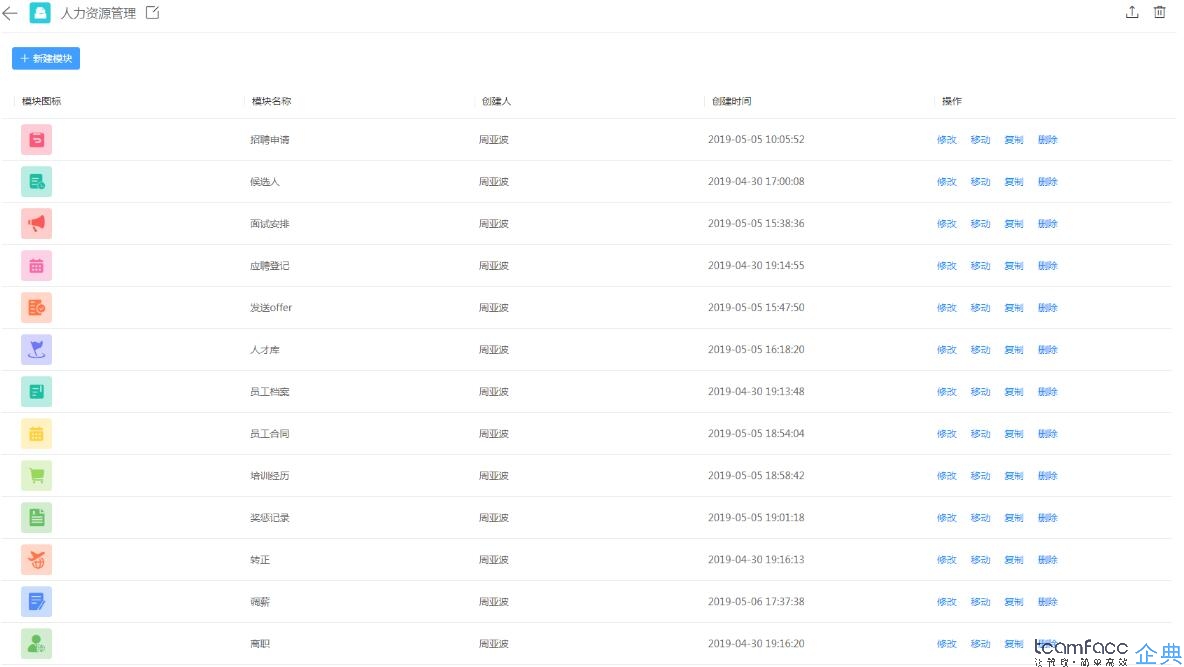1184x667 pixels.
Task: Click 移动 for 员工档案 row
Action: pyautogui.click(x=980, y=392)
